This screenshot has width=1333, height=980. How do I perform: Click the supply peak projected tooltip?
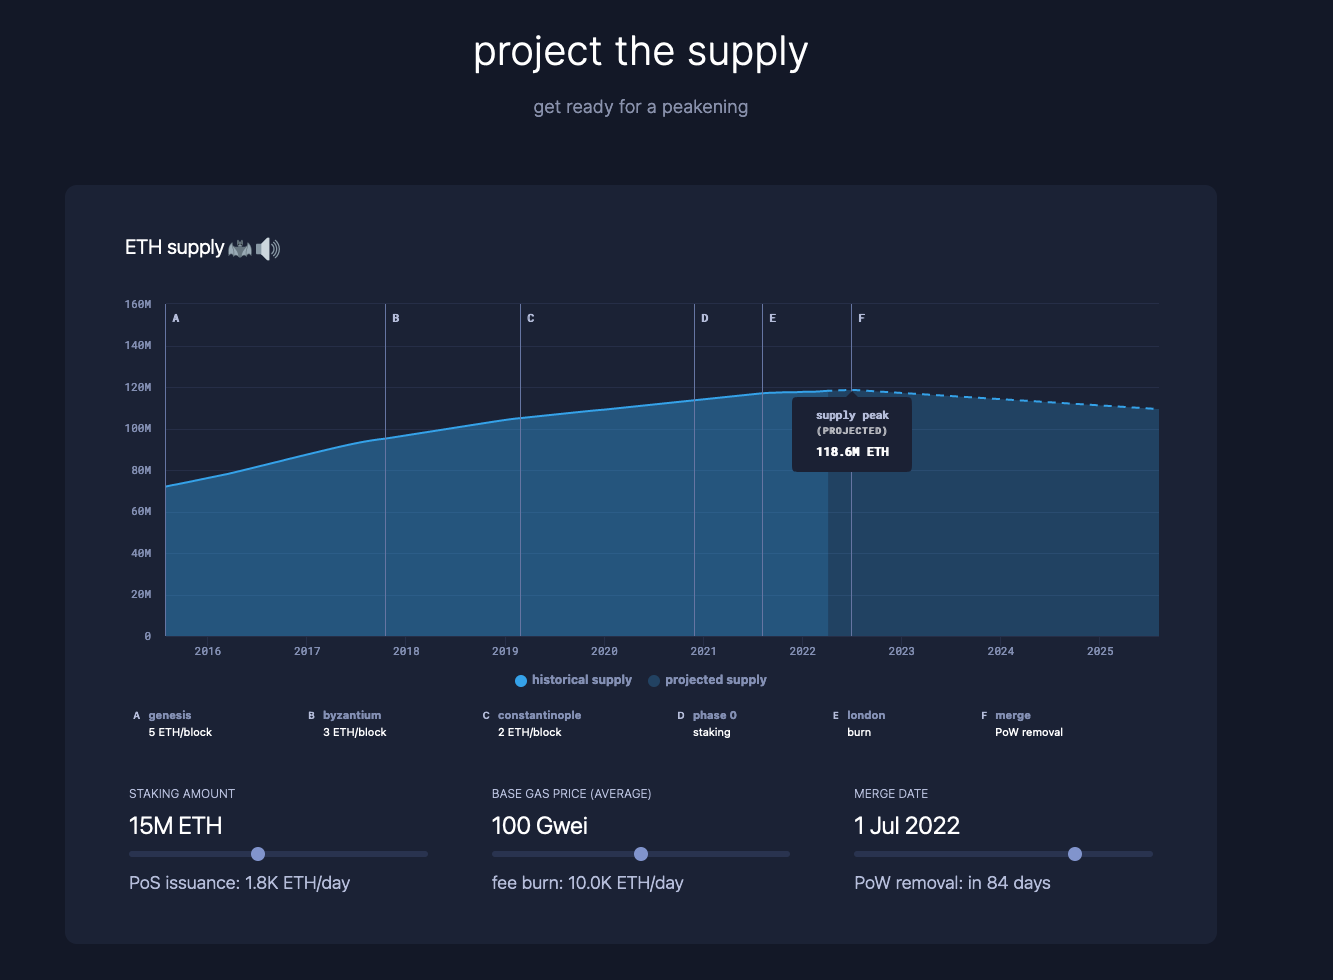point(852,434)
